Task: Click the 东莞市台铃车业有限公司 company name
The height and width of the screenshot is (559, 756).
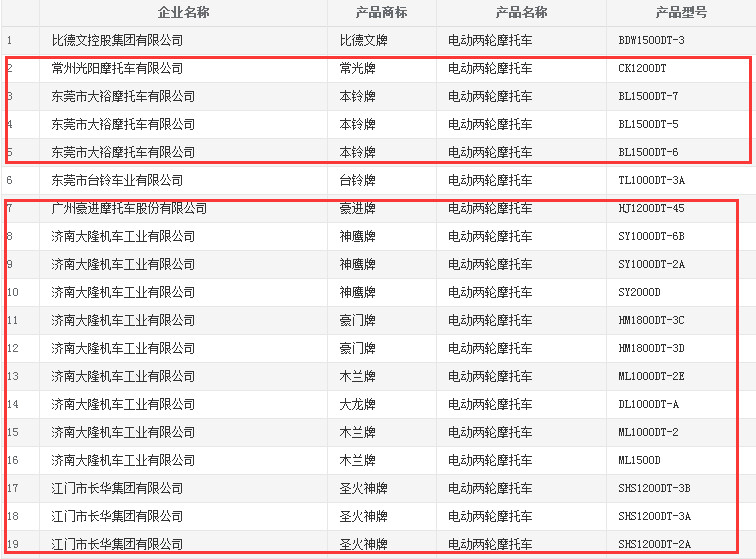Action: (117, 181)
